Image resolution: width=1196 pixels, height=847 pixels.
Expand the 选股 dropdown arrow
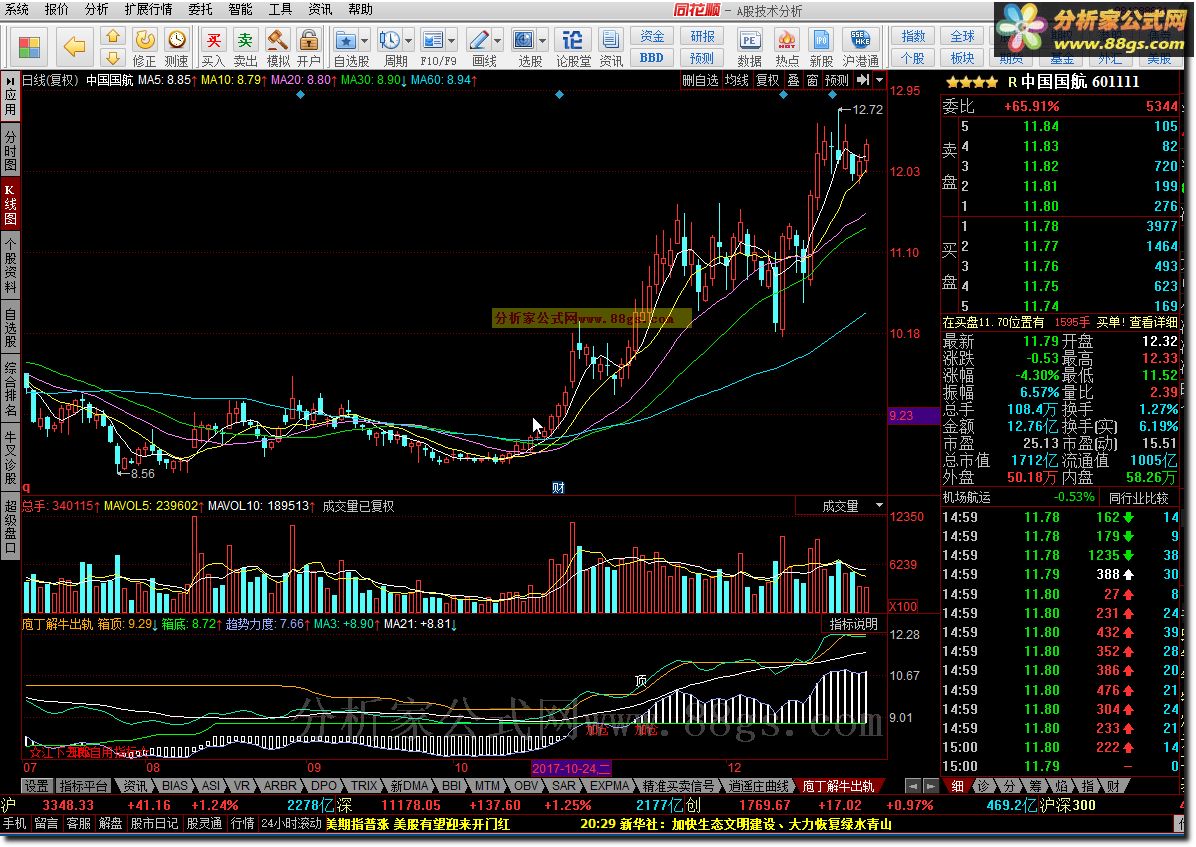click(x=543, y=40)
